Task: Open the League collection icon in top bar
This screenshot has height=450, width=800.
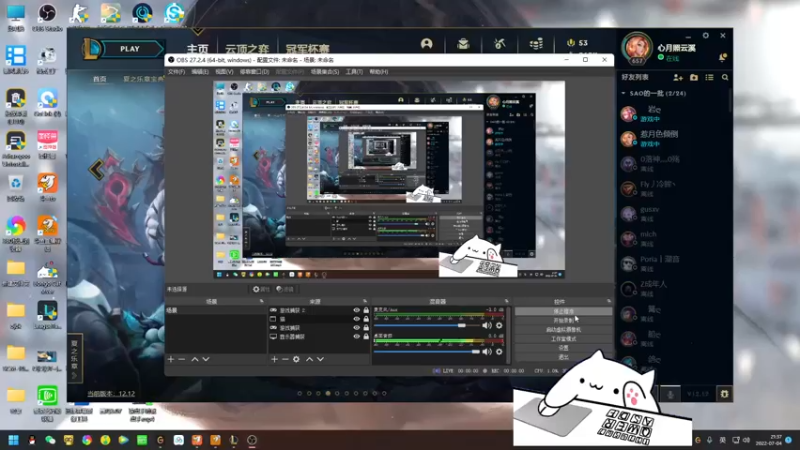Action: click(463, 44)
